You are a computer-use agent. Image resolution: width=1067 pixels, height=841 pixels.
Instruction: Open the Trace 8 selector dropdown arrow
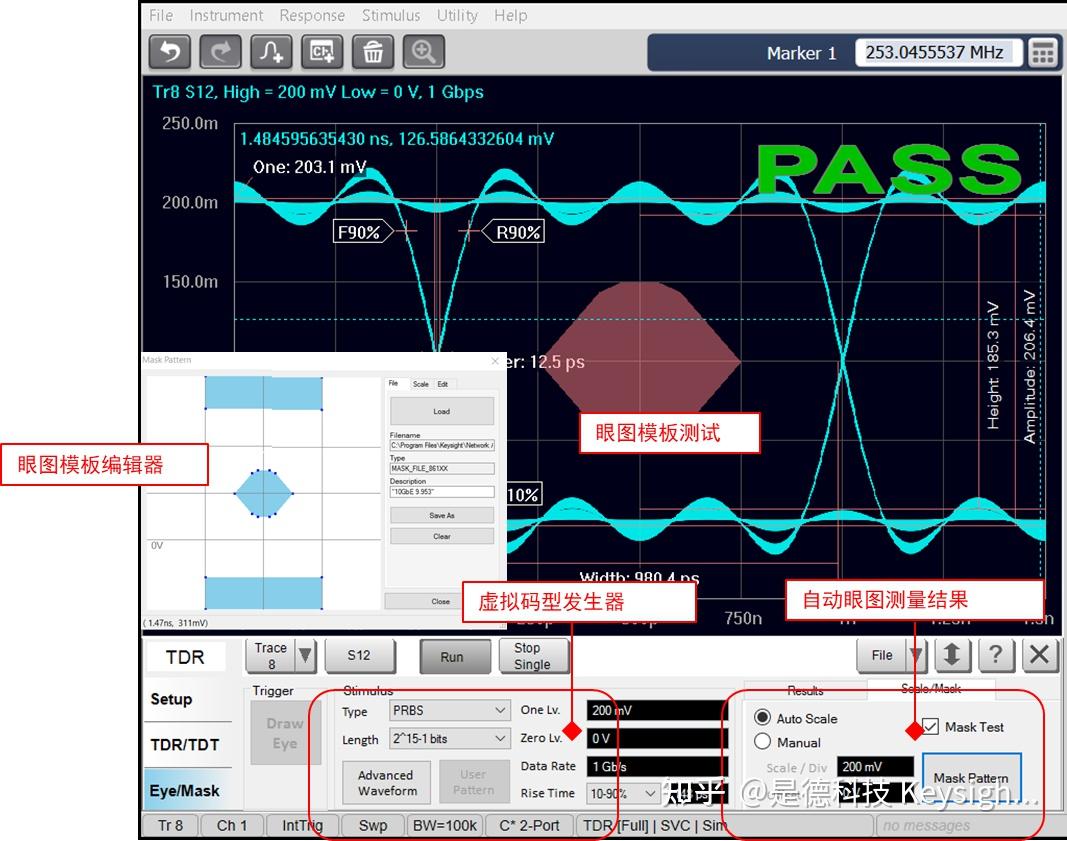306,657
